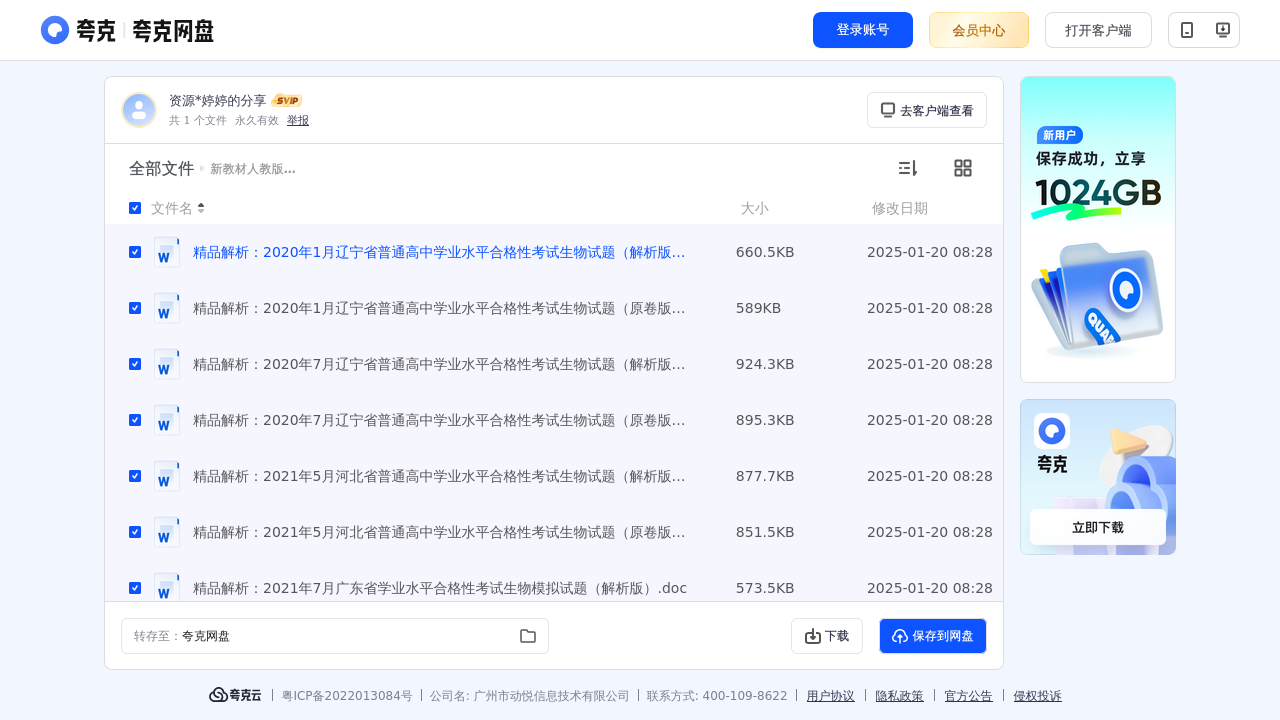The height and width of the screenshot is (720, 1280).
Task: Click the sharer's avatar icon
Action: click(x=139, y=110)
